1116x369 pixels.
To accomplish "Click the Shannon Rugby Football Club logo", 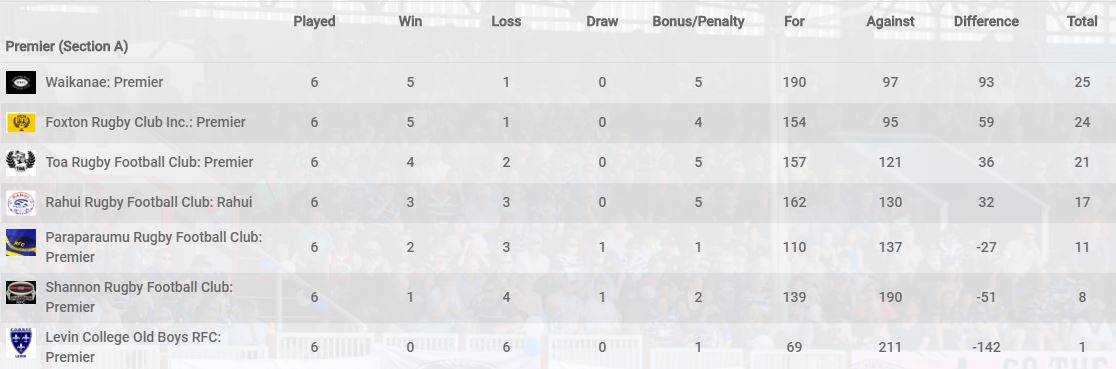I will (x=21, y=293).
